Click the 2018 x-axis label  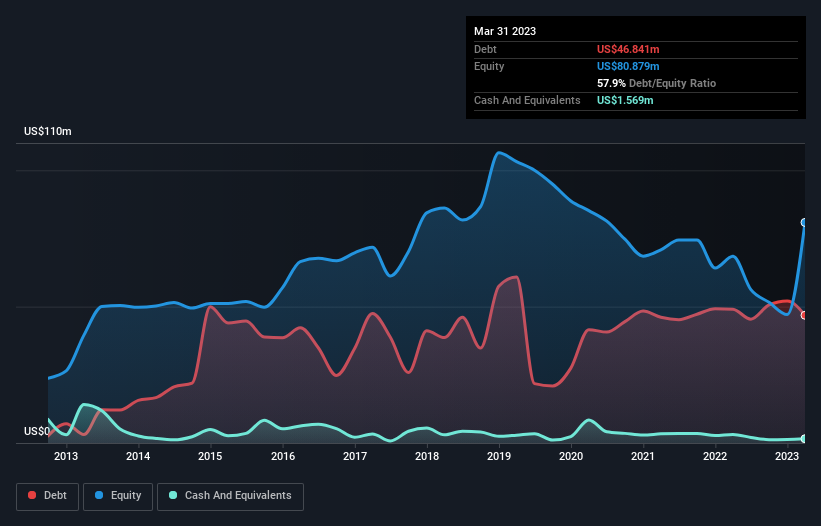click(427, 456)
